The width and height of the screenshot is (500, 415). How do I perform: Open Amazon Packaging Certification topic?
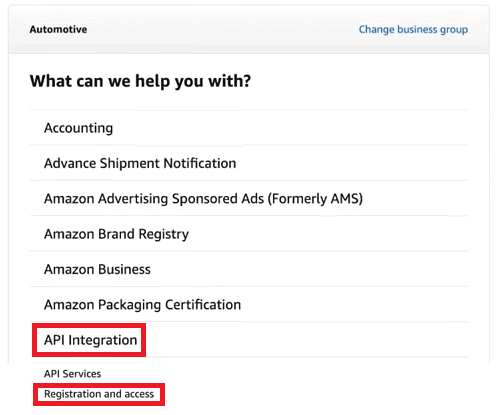tap(249, 304)
